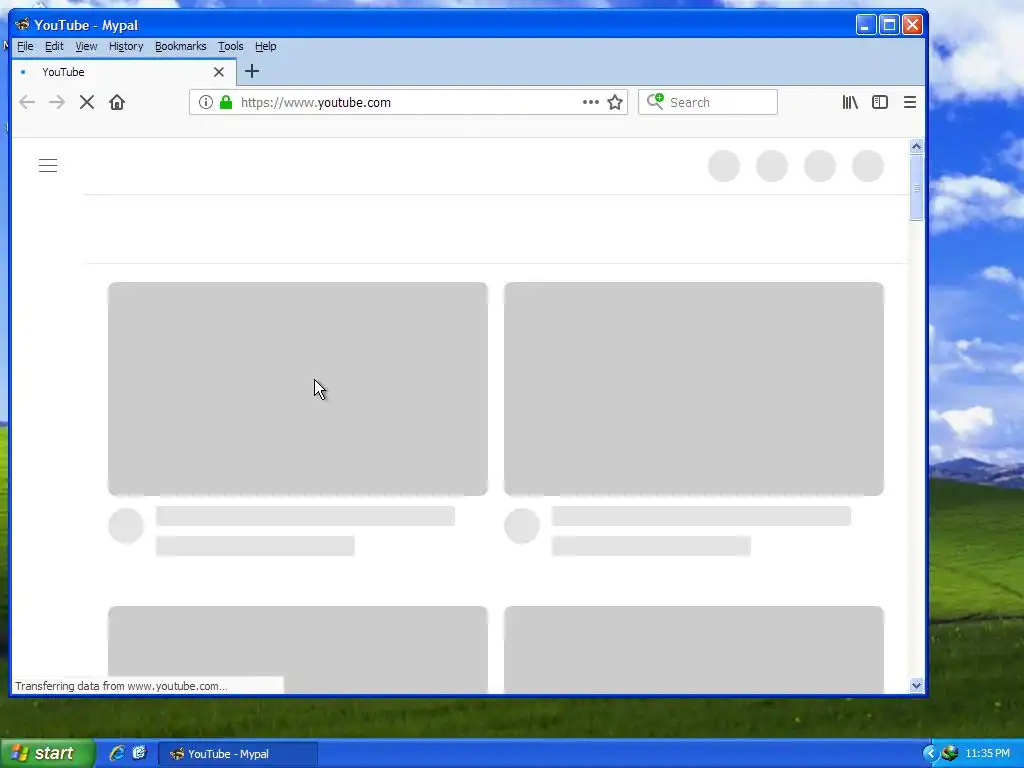This screenshot has height=768, width=1024.
Task: Click the taskbar clock 11:35 PM
Action: tap(987, 754)
